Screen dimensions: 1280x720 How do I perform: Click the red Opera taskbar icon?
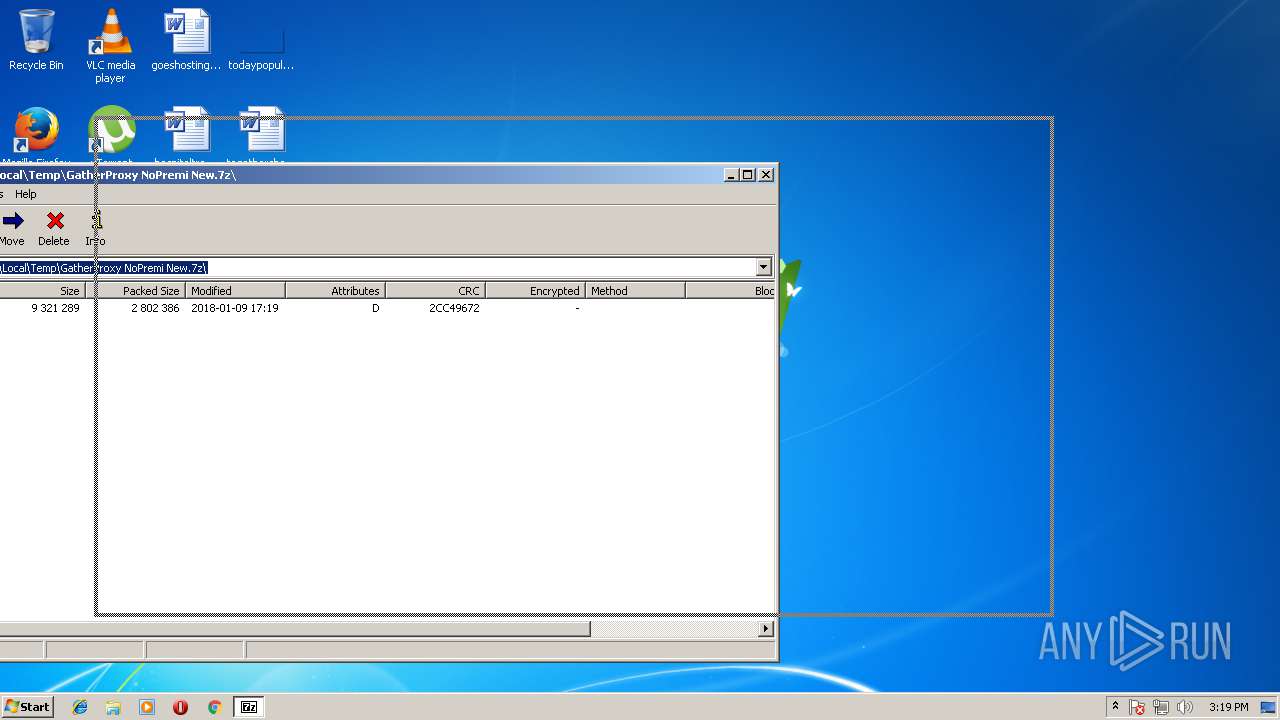click(180, 707)
